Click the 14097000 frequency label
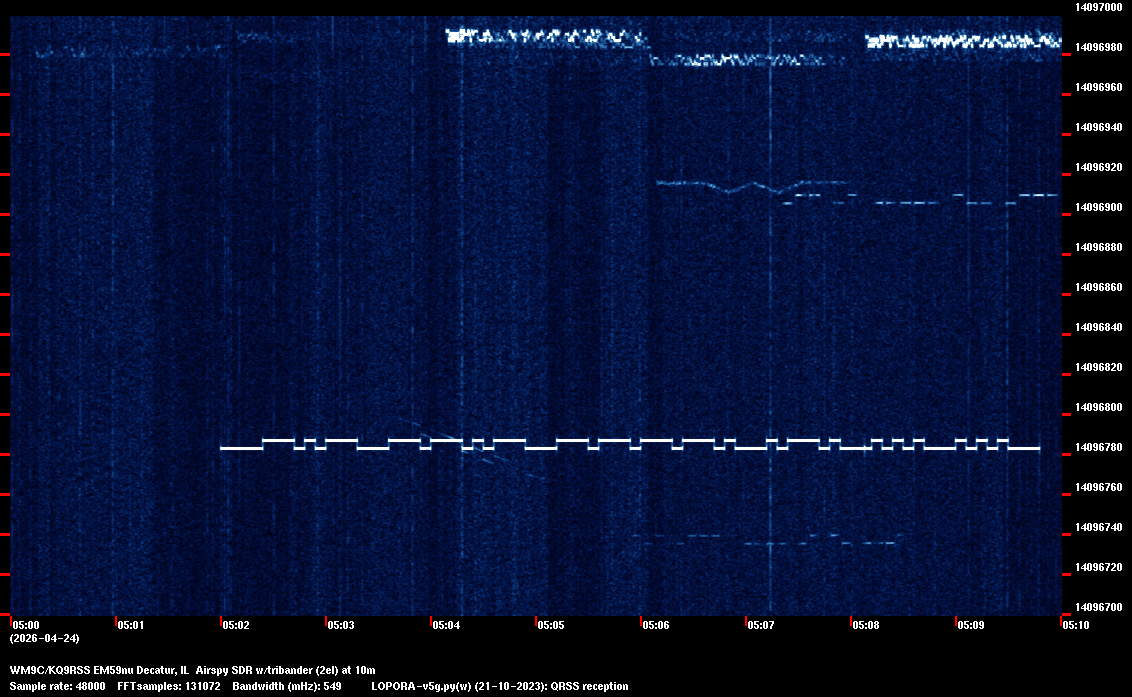Image resolution: width=1132 pixels, height=697 pixels. coord(1097,7)
